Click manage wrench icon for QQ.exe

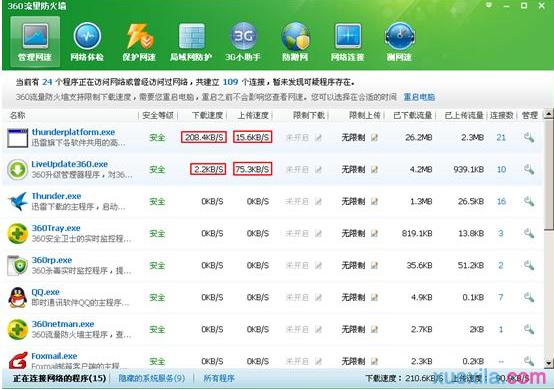coord(529,297)
